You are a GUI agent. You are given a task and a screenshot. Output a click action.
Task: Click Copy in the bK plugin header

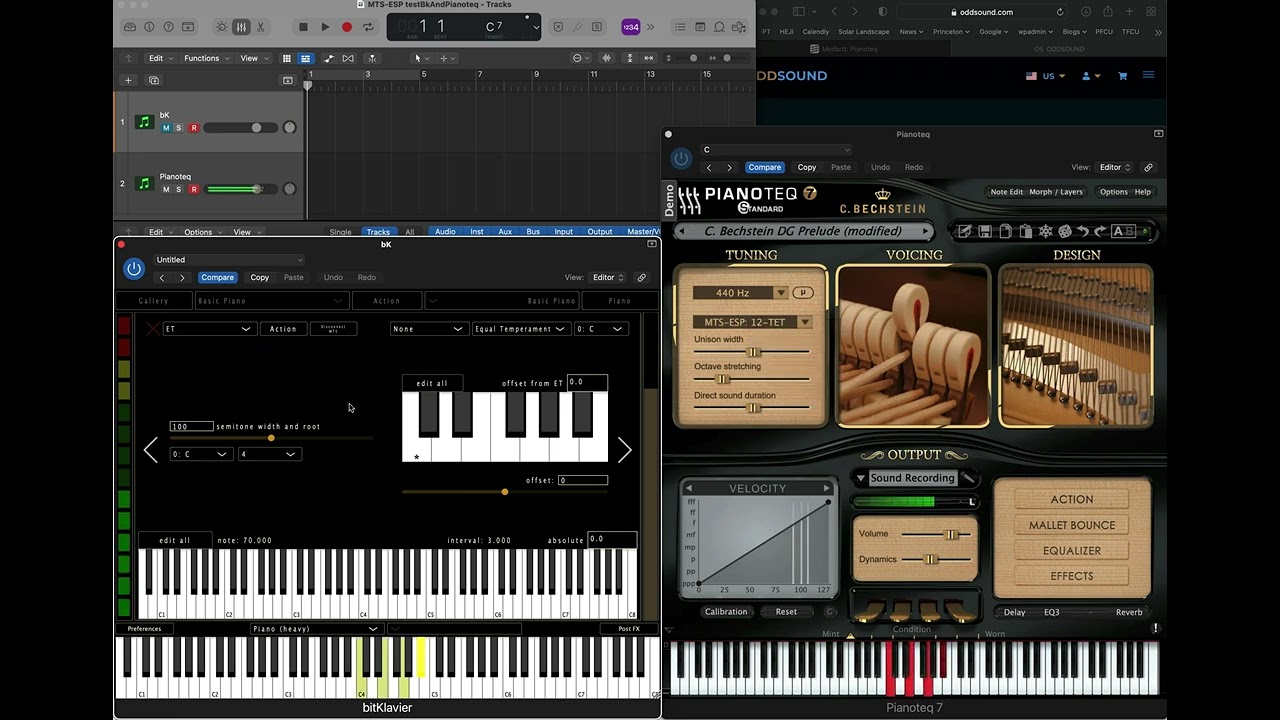(260, 277)
